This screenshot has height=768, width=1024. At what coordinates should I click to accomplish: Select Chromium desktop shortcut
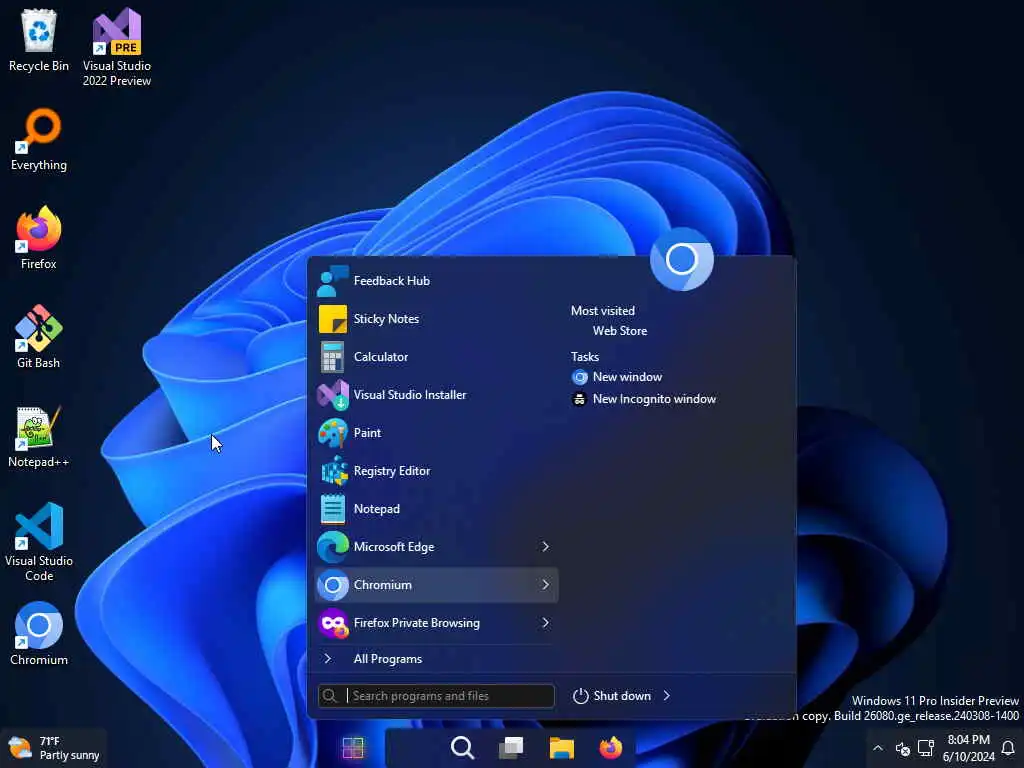pyautogui.click(x=39, y=633)
